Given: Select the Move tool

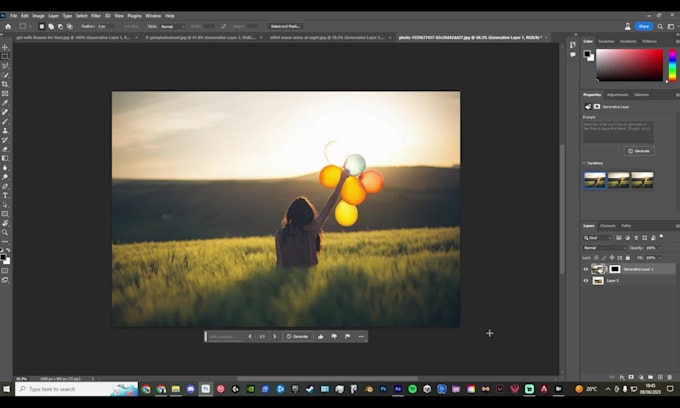Looking at the screenshot, I should [5, 47].
